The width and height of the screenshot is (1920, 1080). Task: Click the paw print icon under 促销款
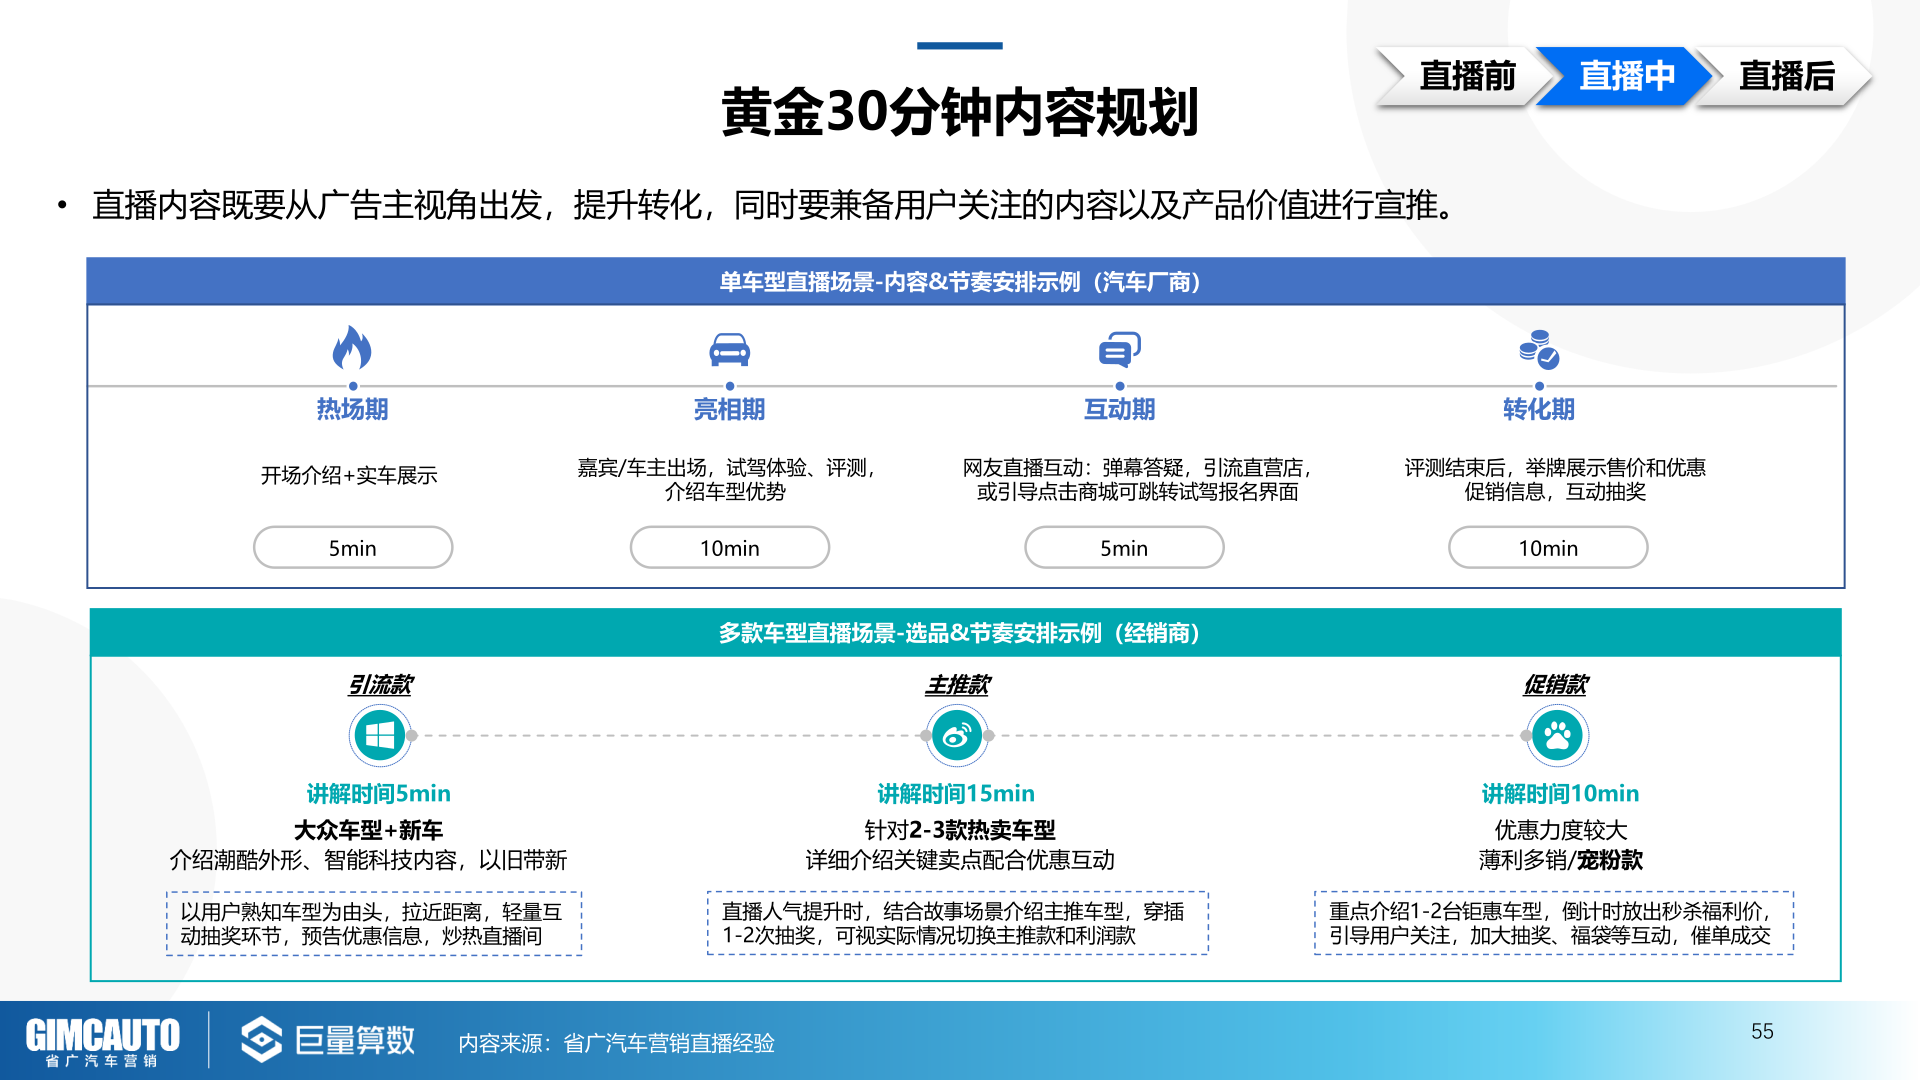1557,735
